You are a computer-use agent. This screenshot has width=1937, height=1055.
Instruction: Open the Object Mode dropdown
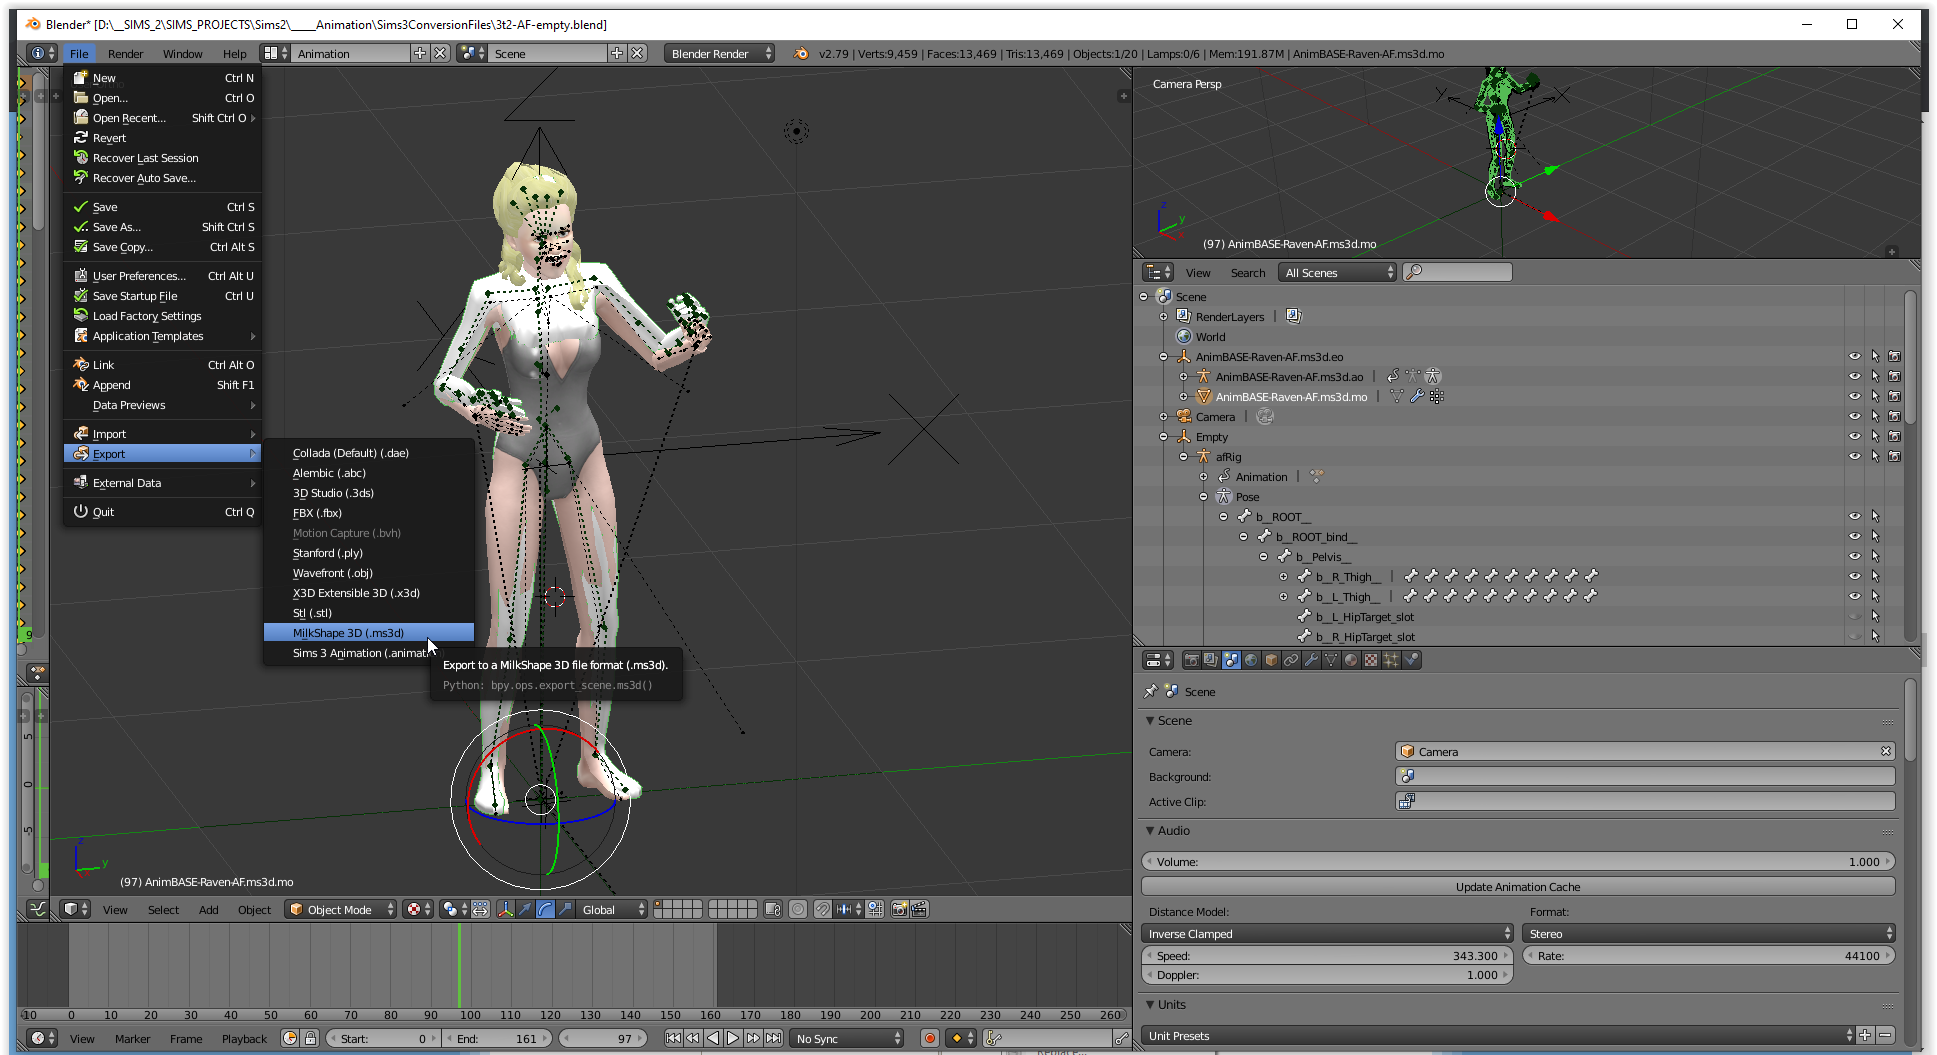(340, 909)
